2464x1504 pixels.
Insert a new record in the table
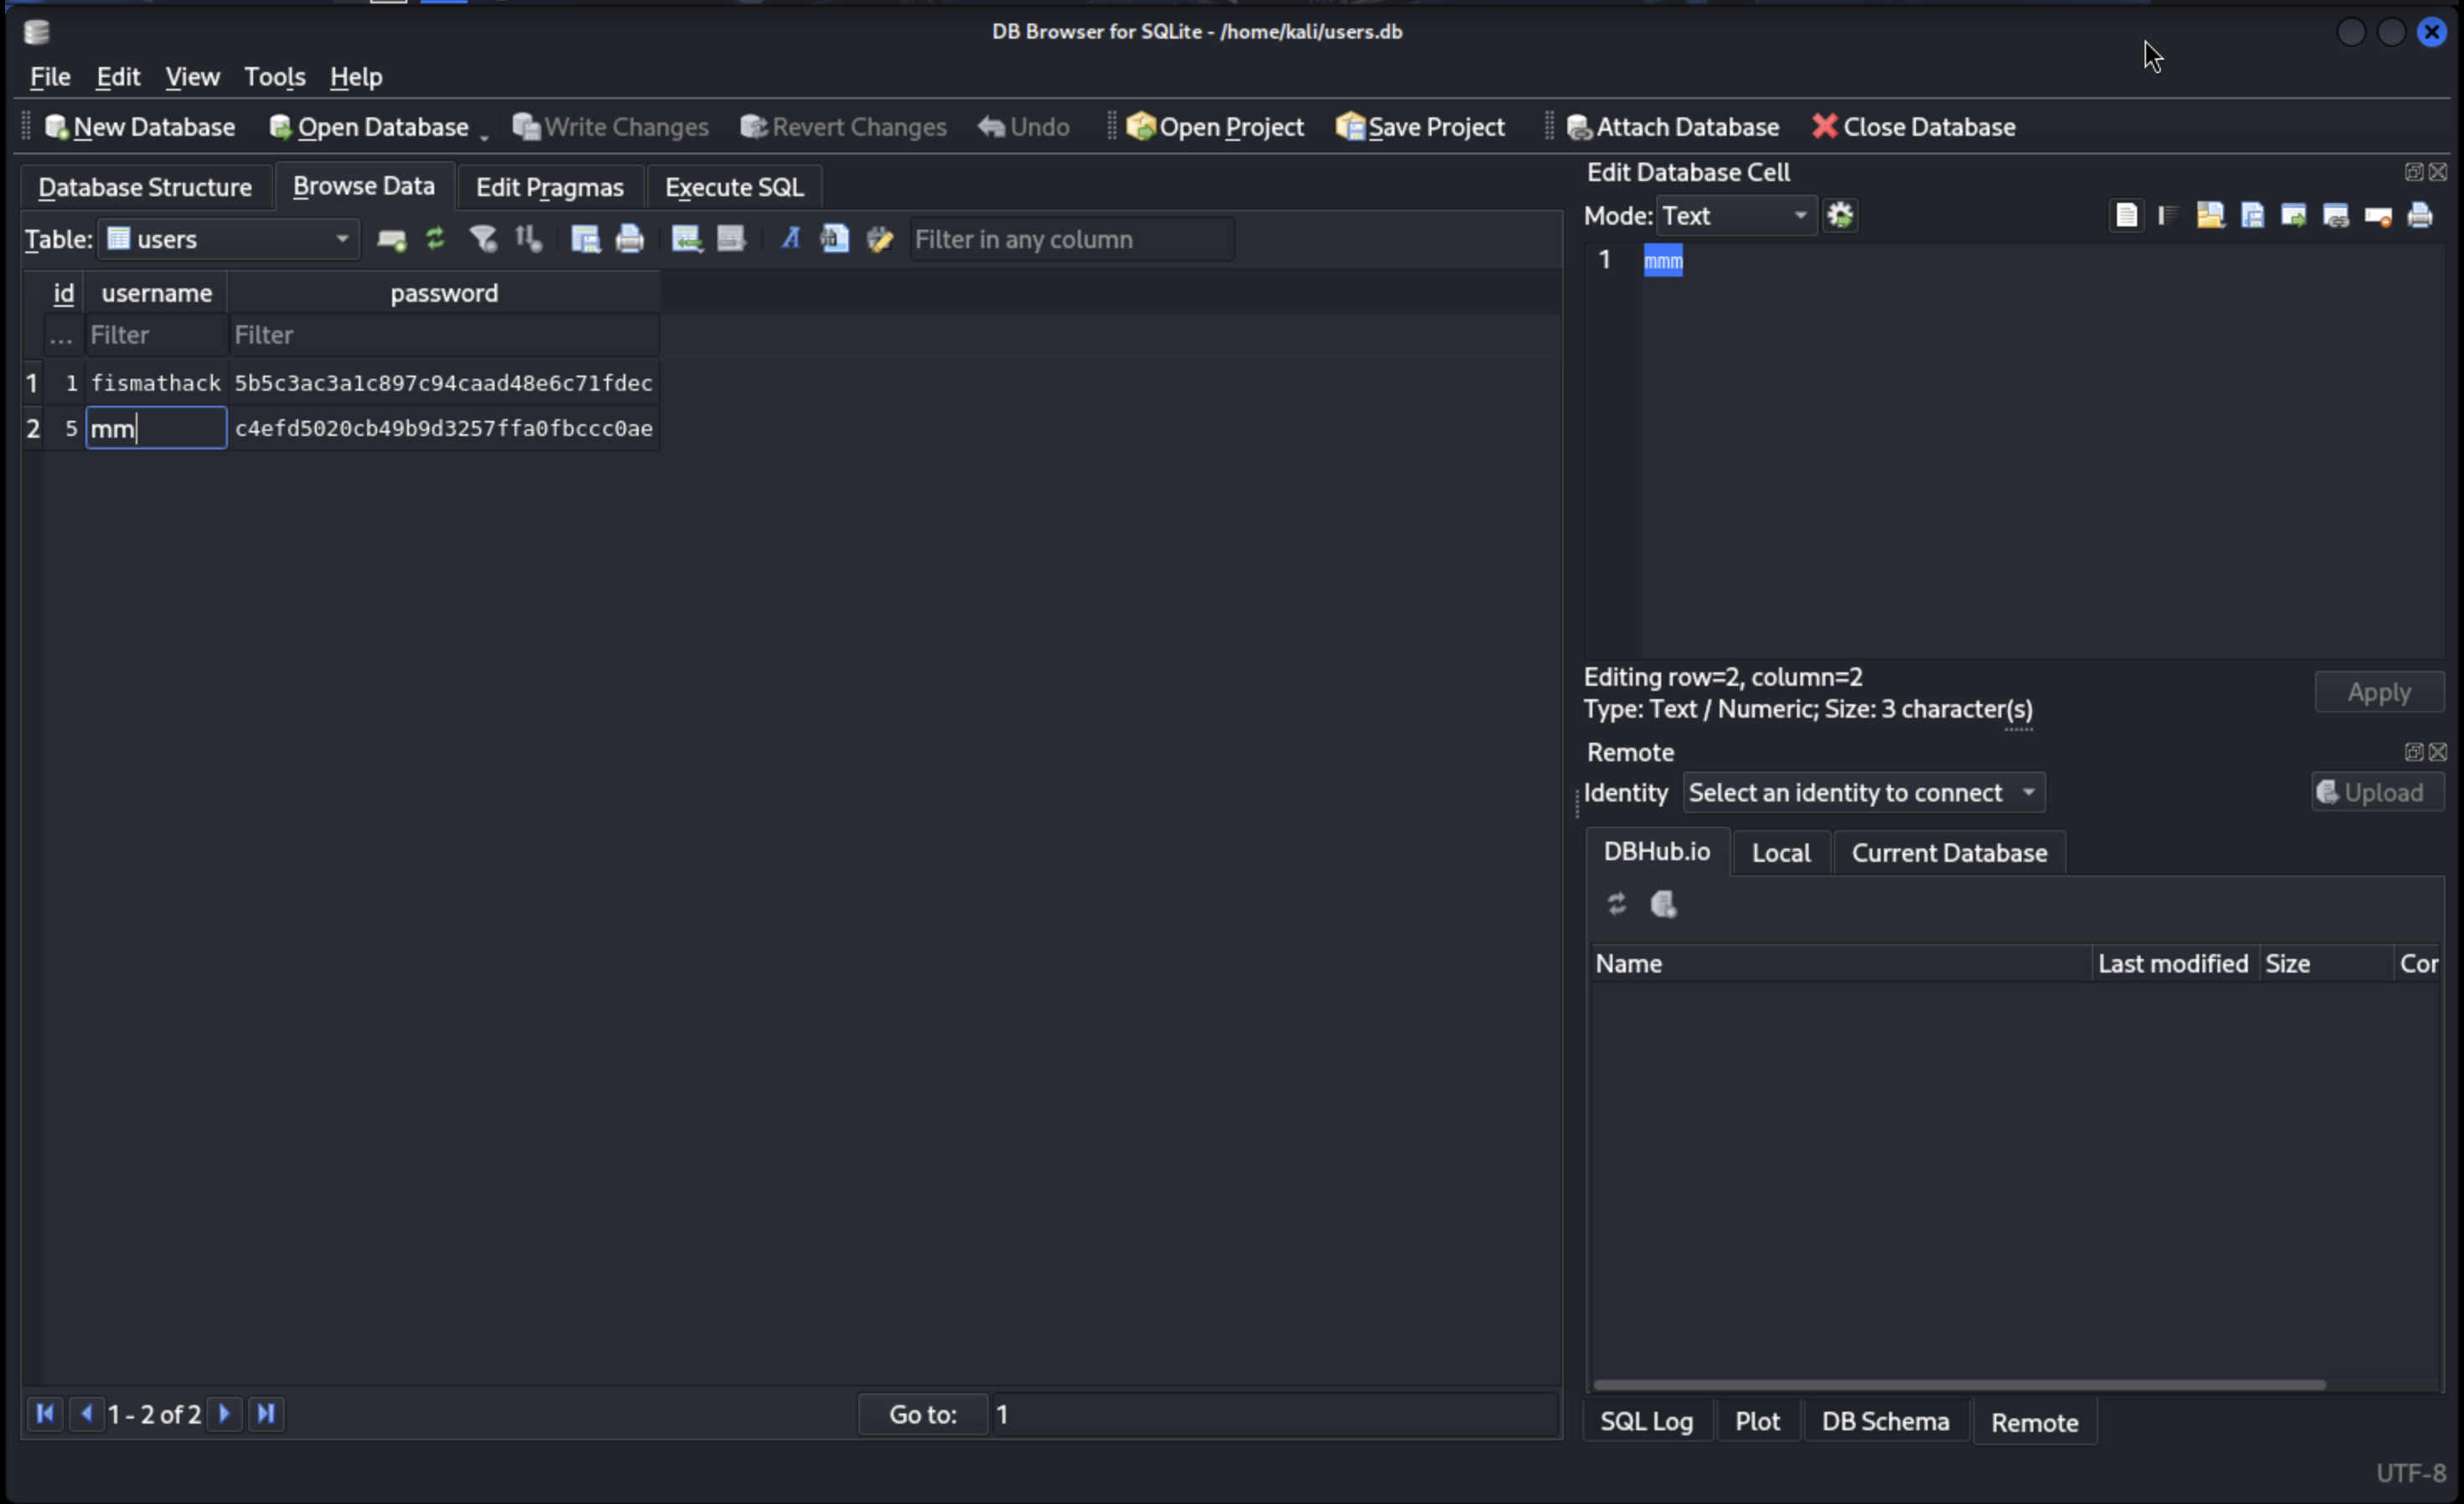687,238
